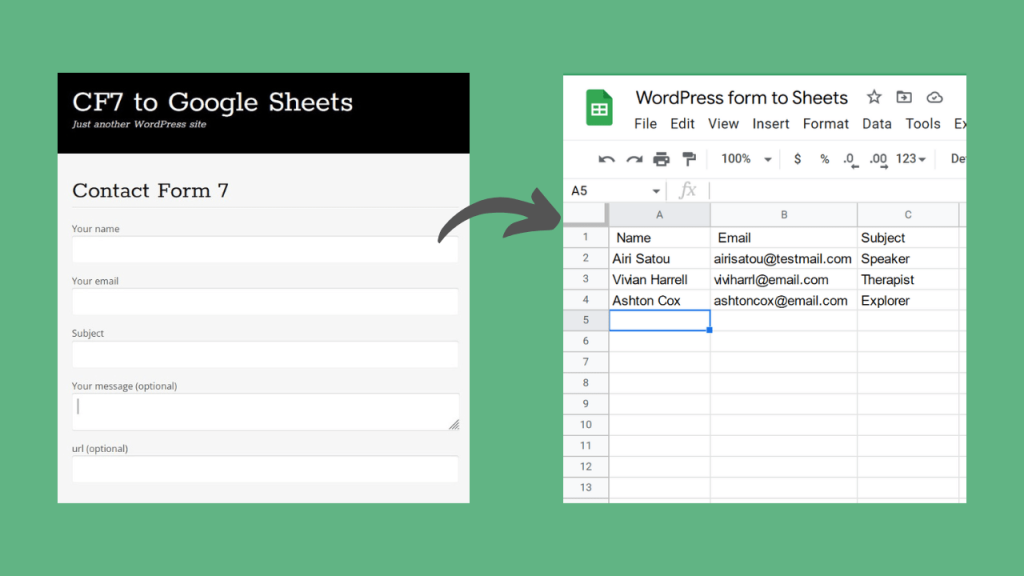
Task: Star the WordPress form to Sheets document
Action: [x=874, y=97]
